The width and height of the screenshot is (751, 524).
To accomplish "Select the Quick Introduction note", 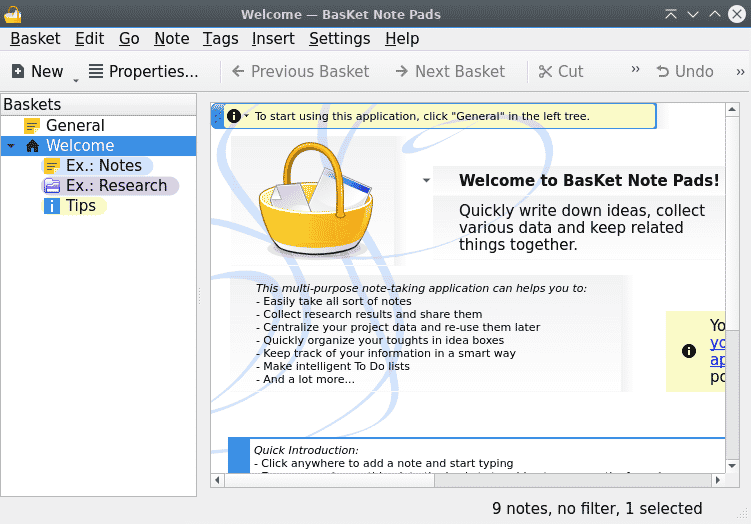I will point(477,456).
